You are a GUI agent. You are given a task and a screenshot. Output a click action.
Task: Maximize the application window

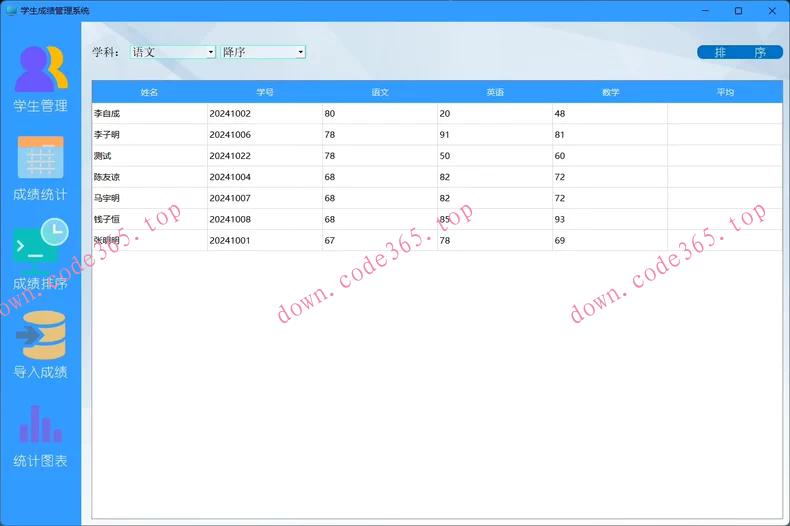(x=738, y=11)
